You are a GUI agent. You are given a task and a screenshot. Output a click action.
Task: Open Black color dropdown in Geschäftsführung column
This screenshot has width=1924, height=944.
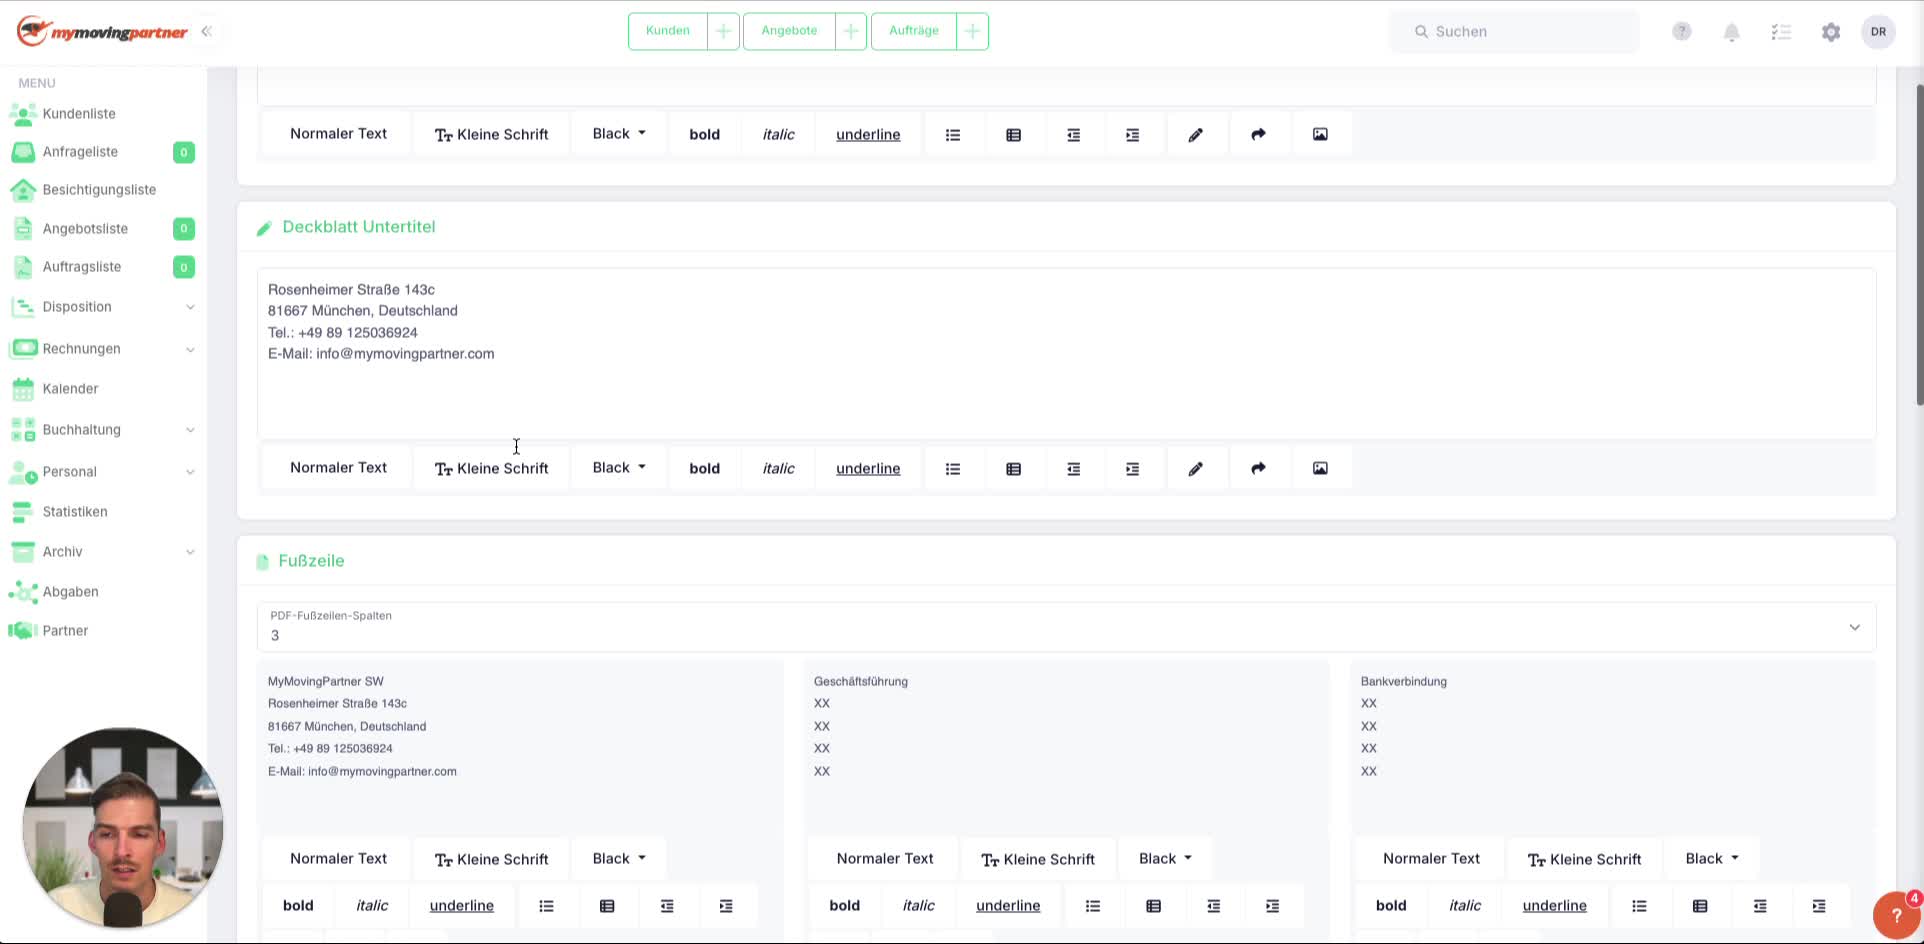click(1166, 858)
